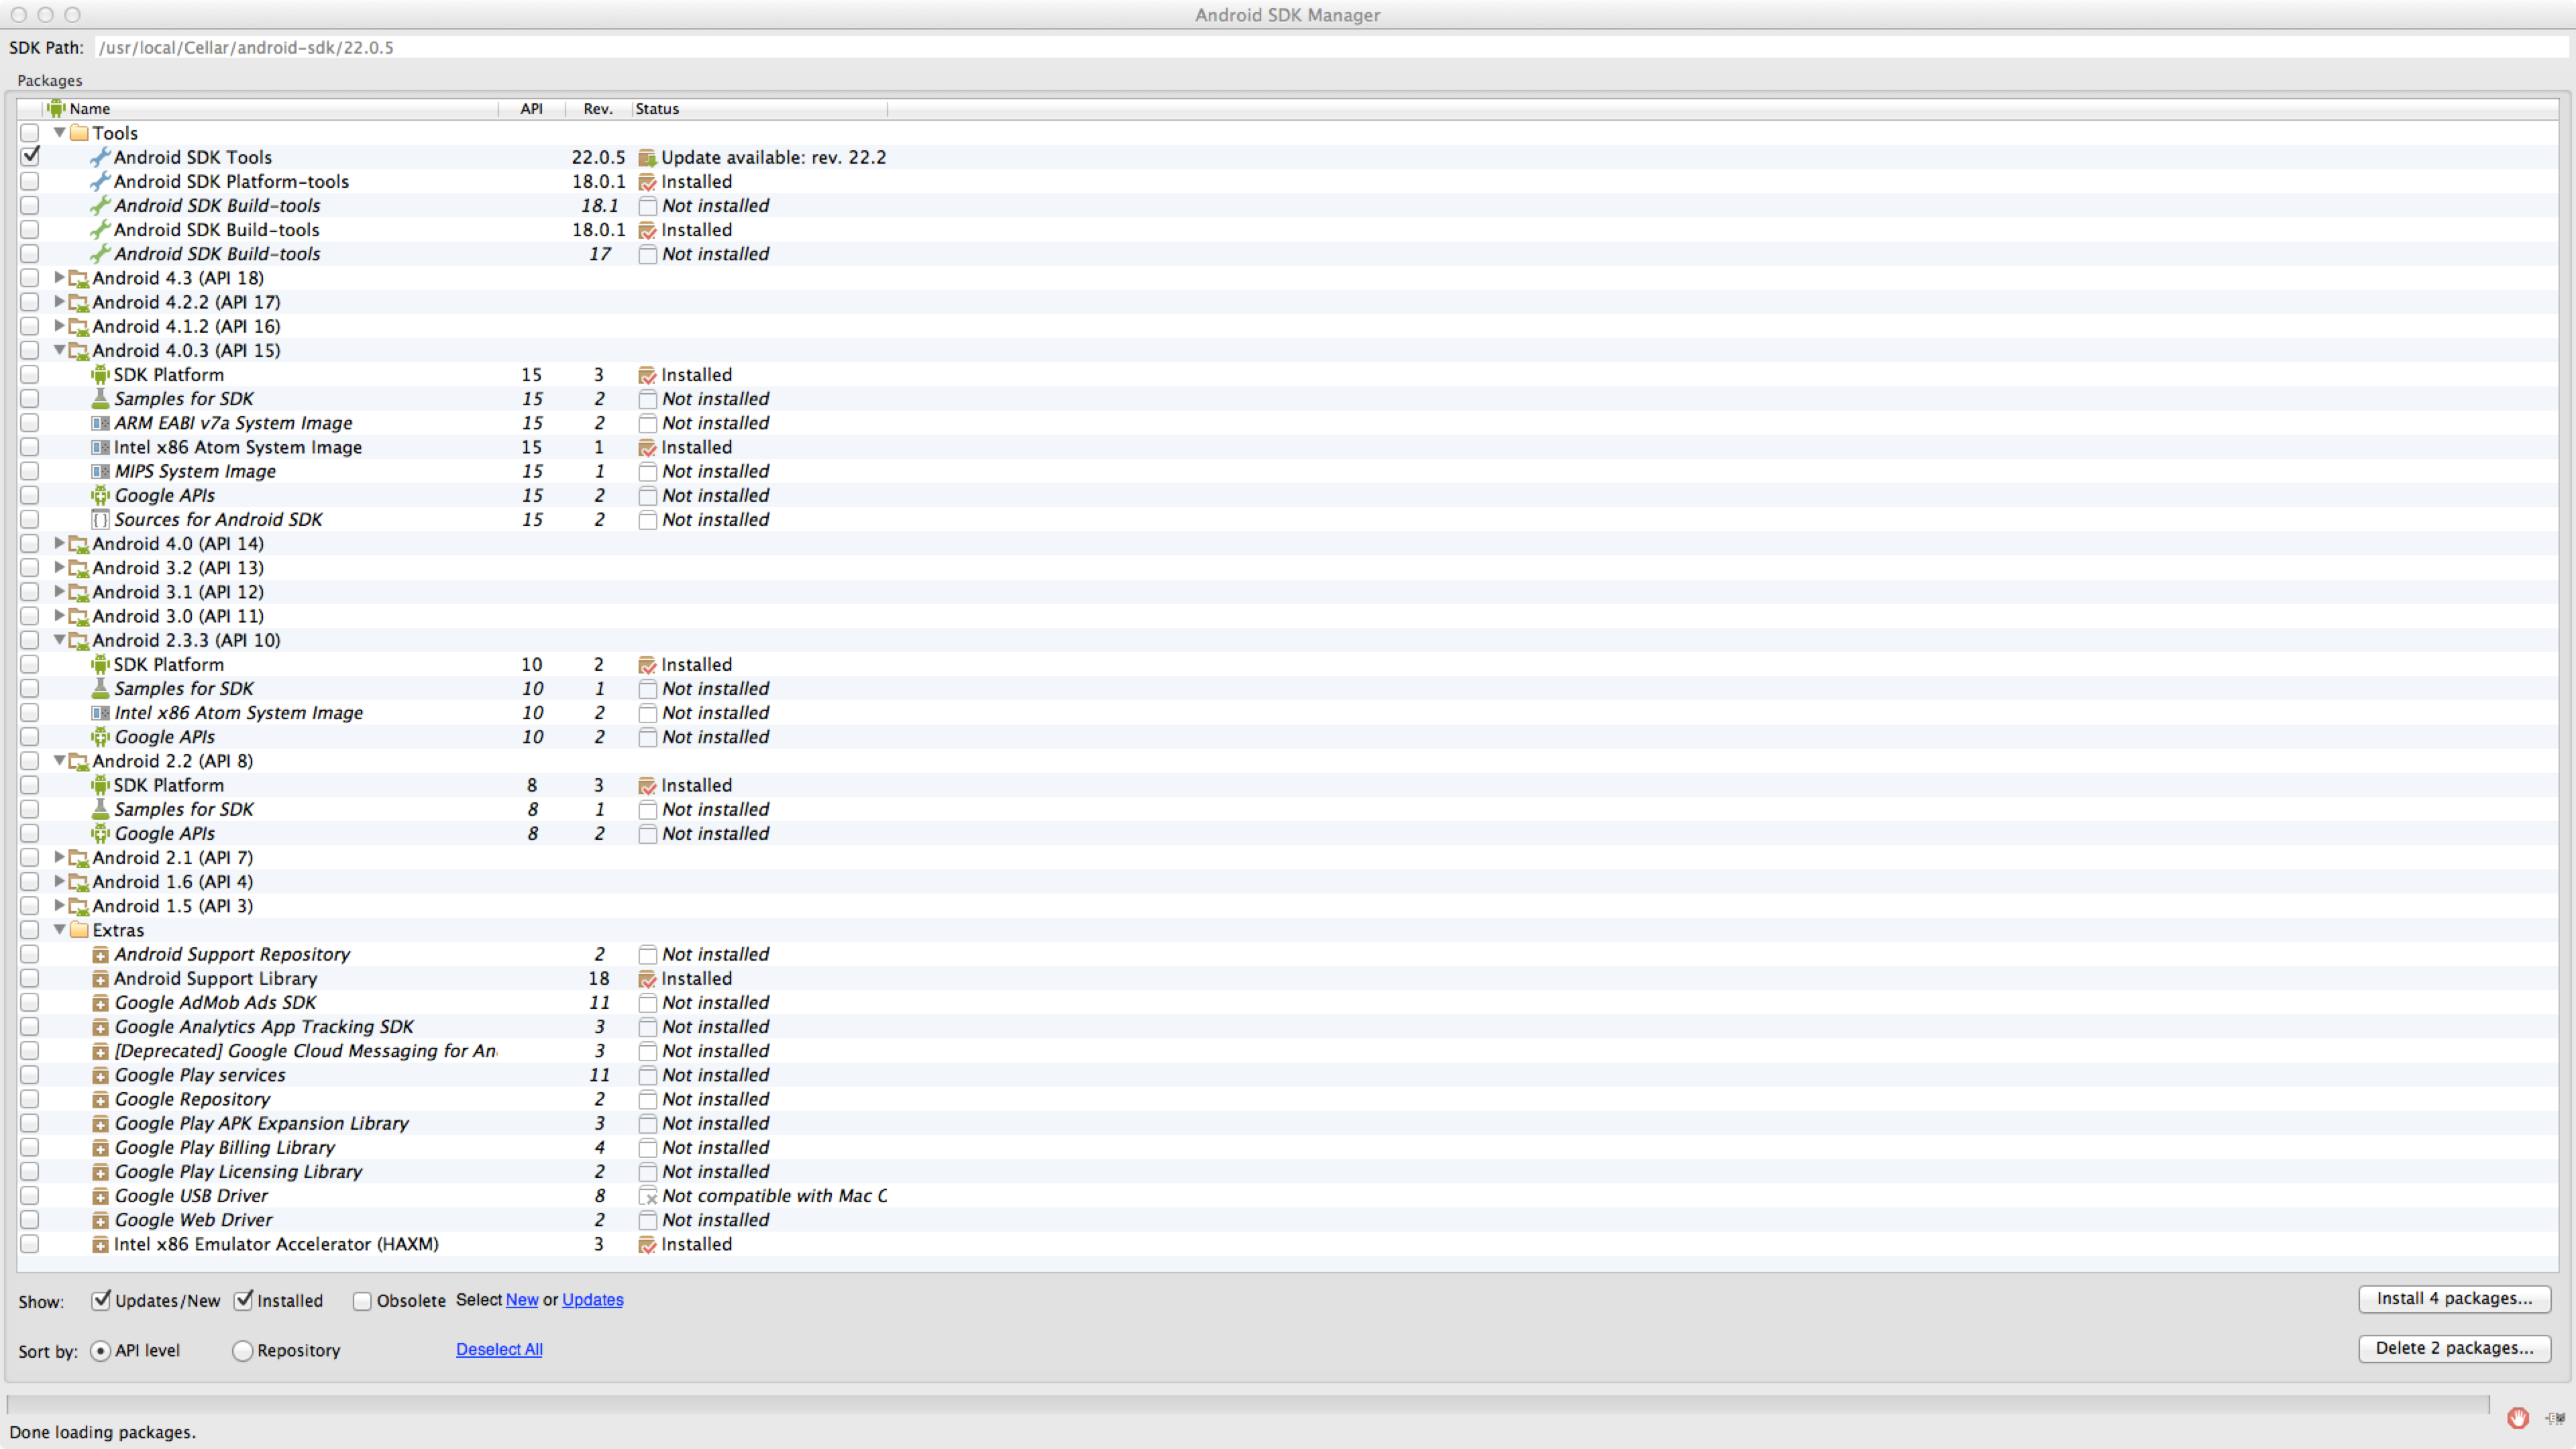Click the MIPS System Image icon

100,471
